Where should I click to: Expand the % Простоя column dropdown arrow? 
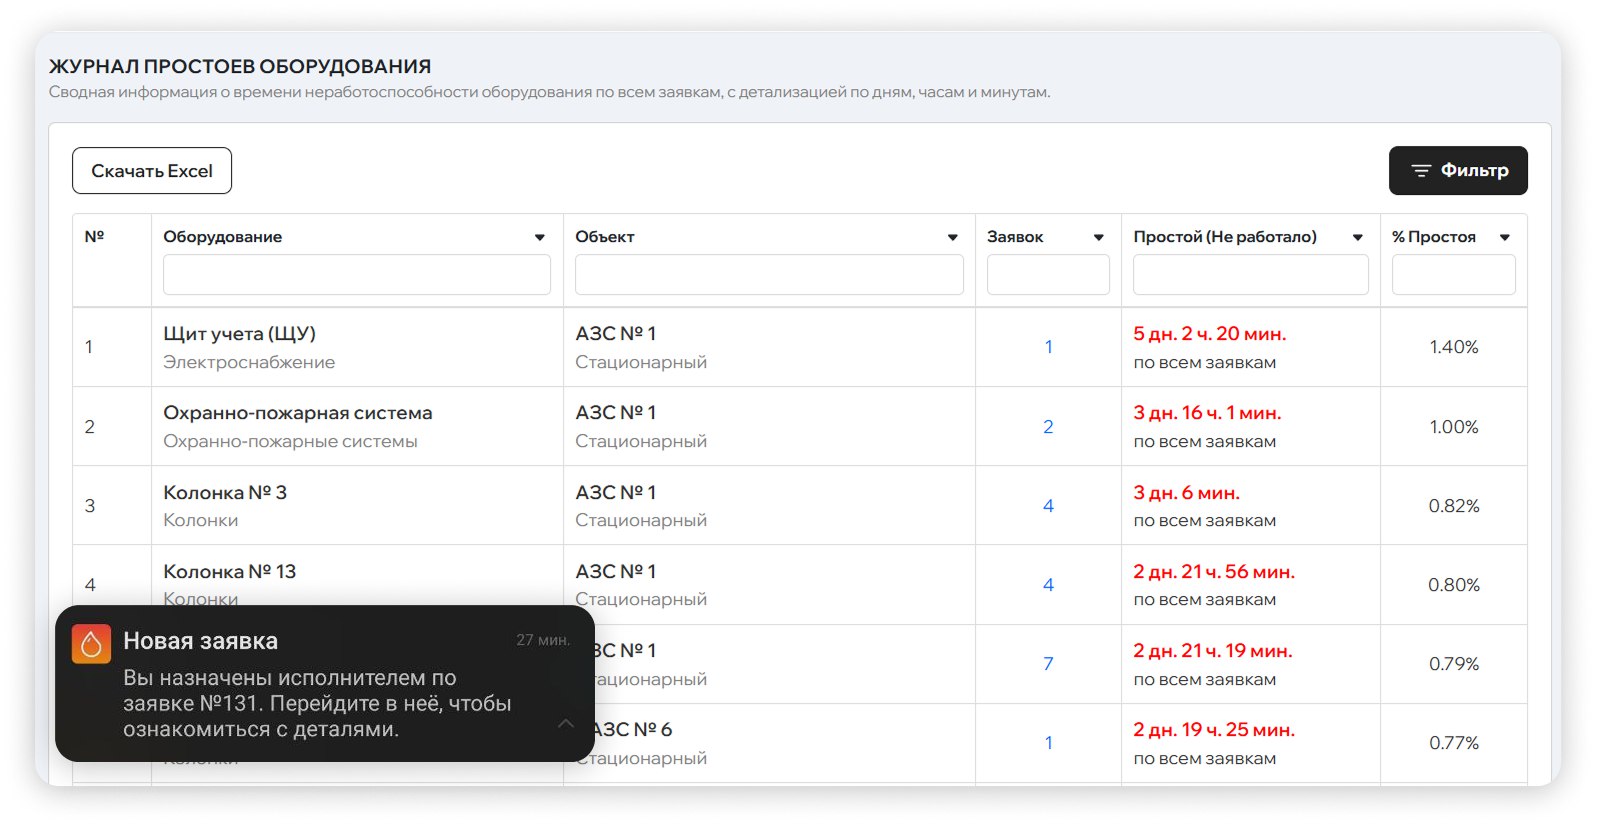pyautogui.click(x=1504, y=238)
